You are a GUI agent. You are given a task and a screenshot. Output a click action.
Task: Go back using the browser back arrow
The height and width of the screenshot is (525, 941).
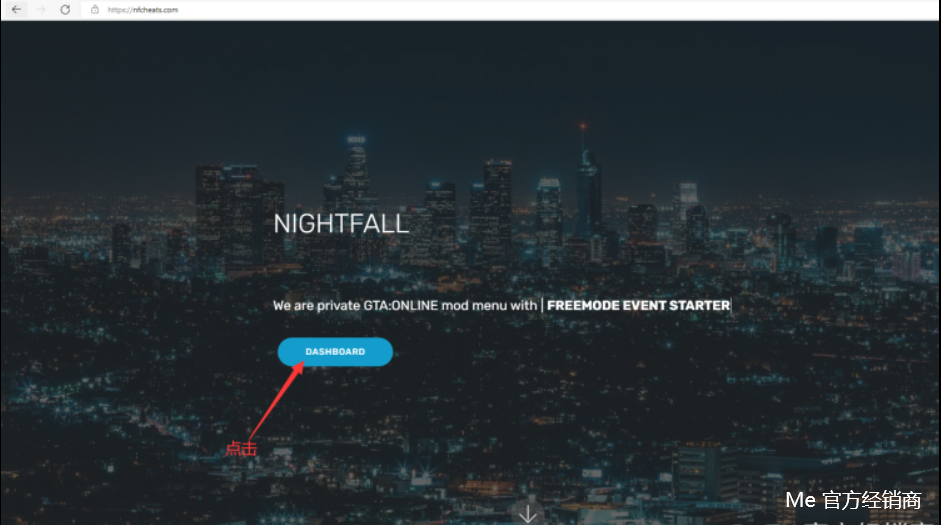click(16, 10)
